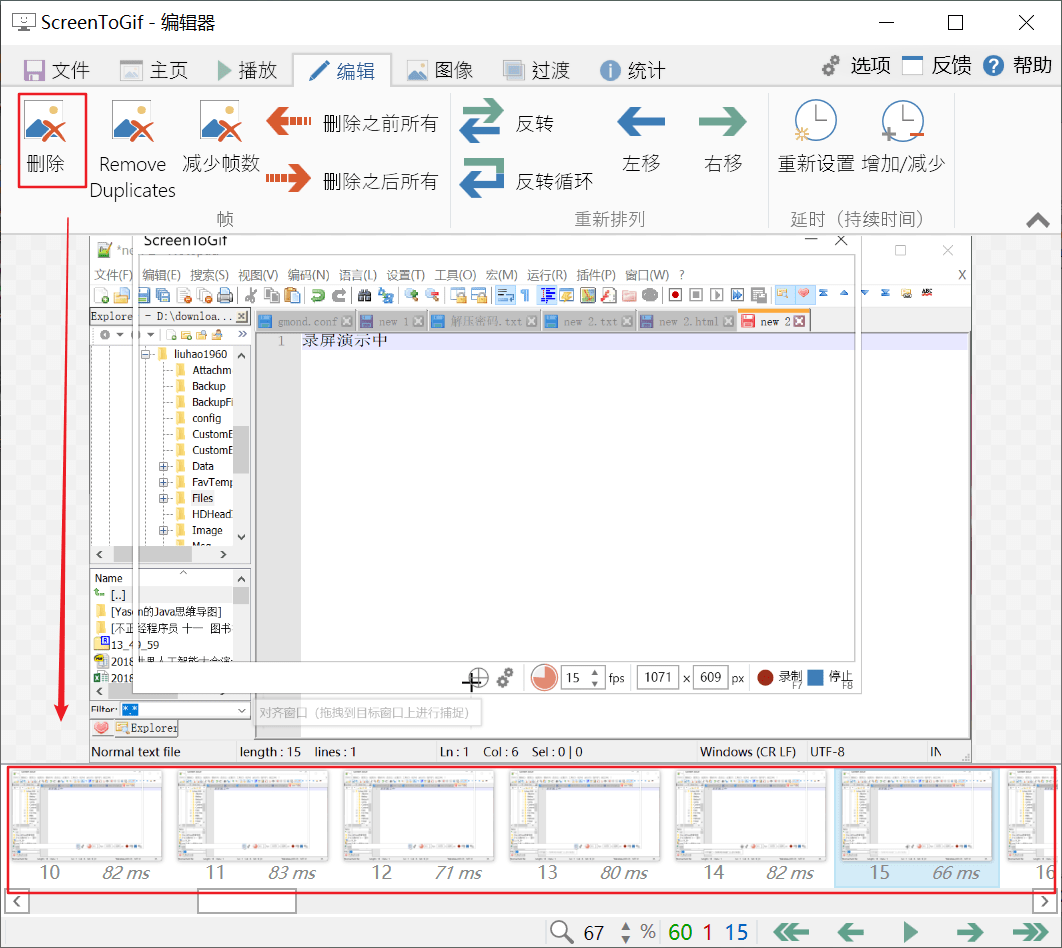
Task: Click 增加/减少 delay clock icon
Action: coord(903,121)
